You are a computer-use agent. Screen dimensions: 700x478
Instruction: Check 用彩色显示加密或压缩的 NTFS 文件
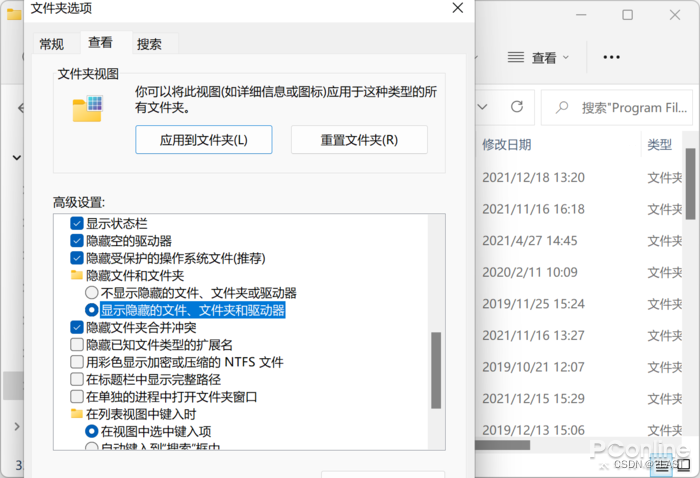(77, 362)
